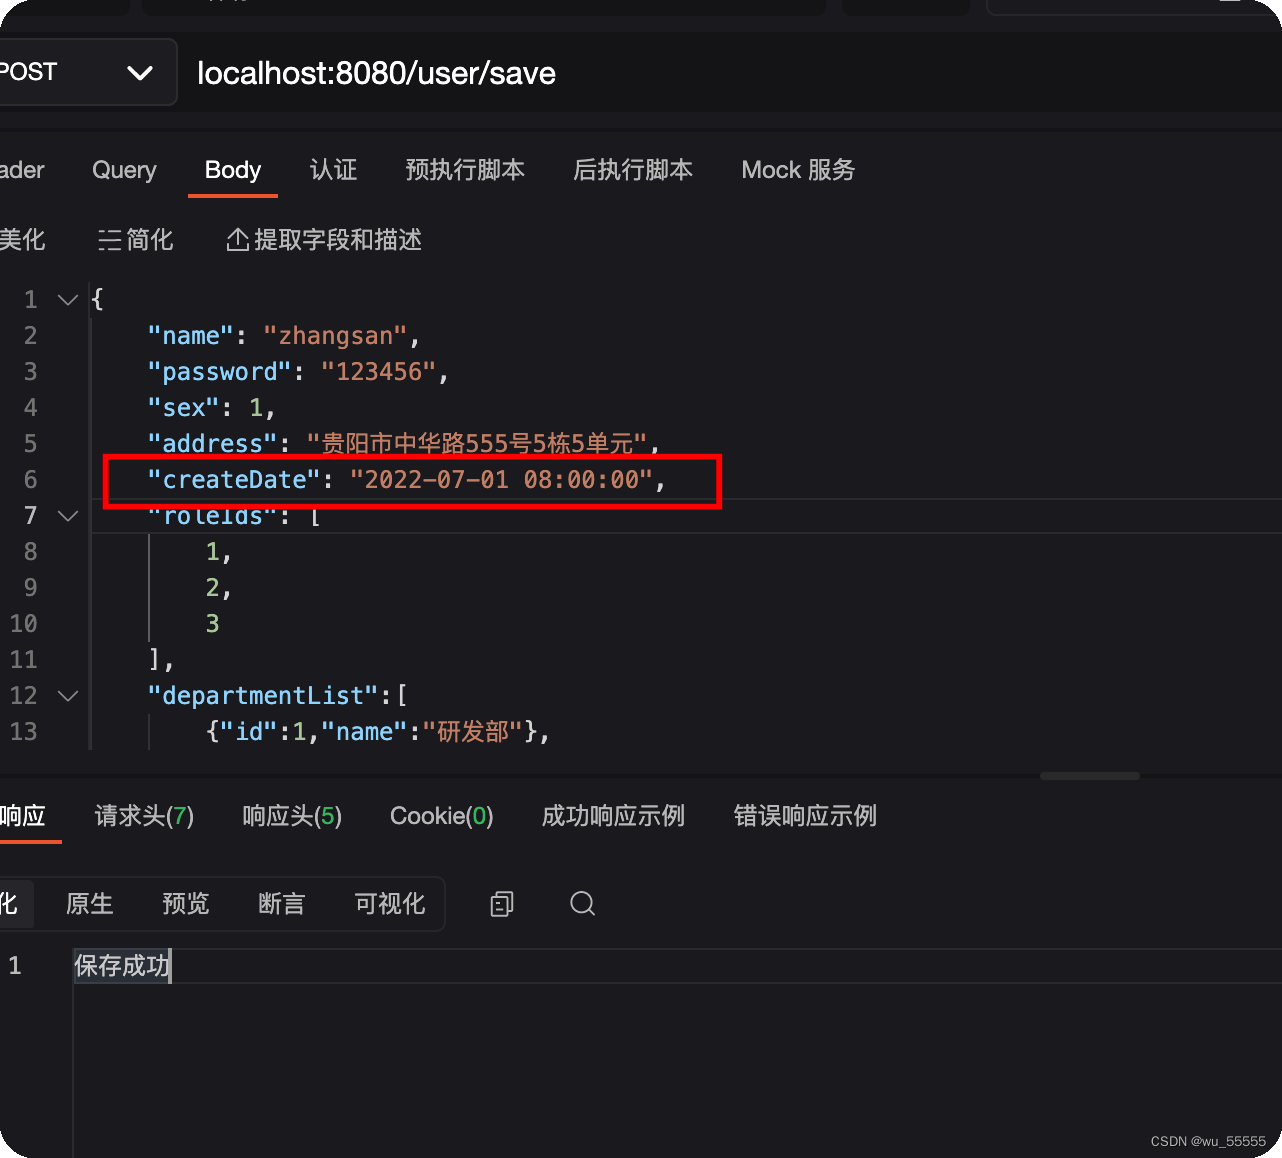Open the 认证 tab
1282x1158 pixels.
coord(333,170)
